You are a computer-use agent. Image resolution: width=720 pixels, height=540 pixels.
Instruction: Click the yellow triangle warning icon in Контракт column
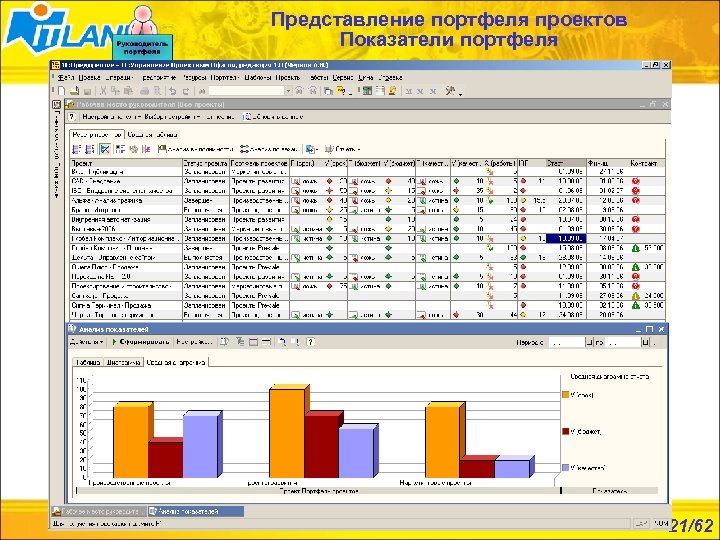click(x=636, y=296)
